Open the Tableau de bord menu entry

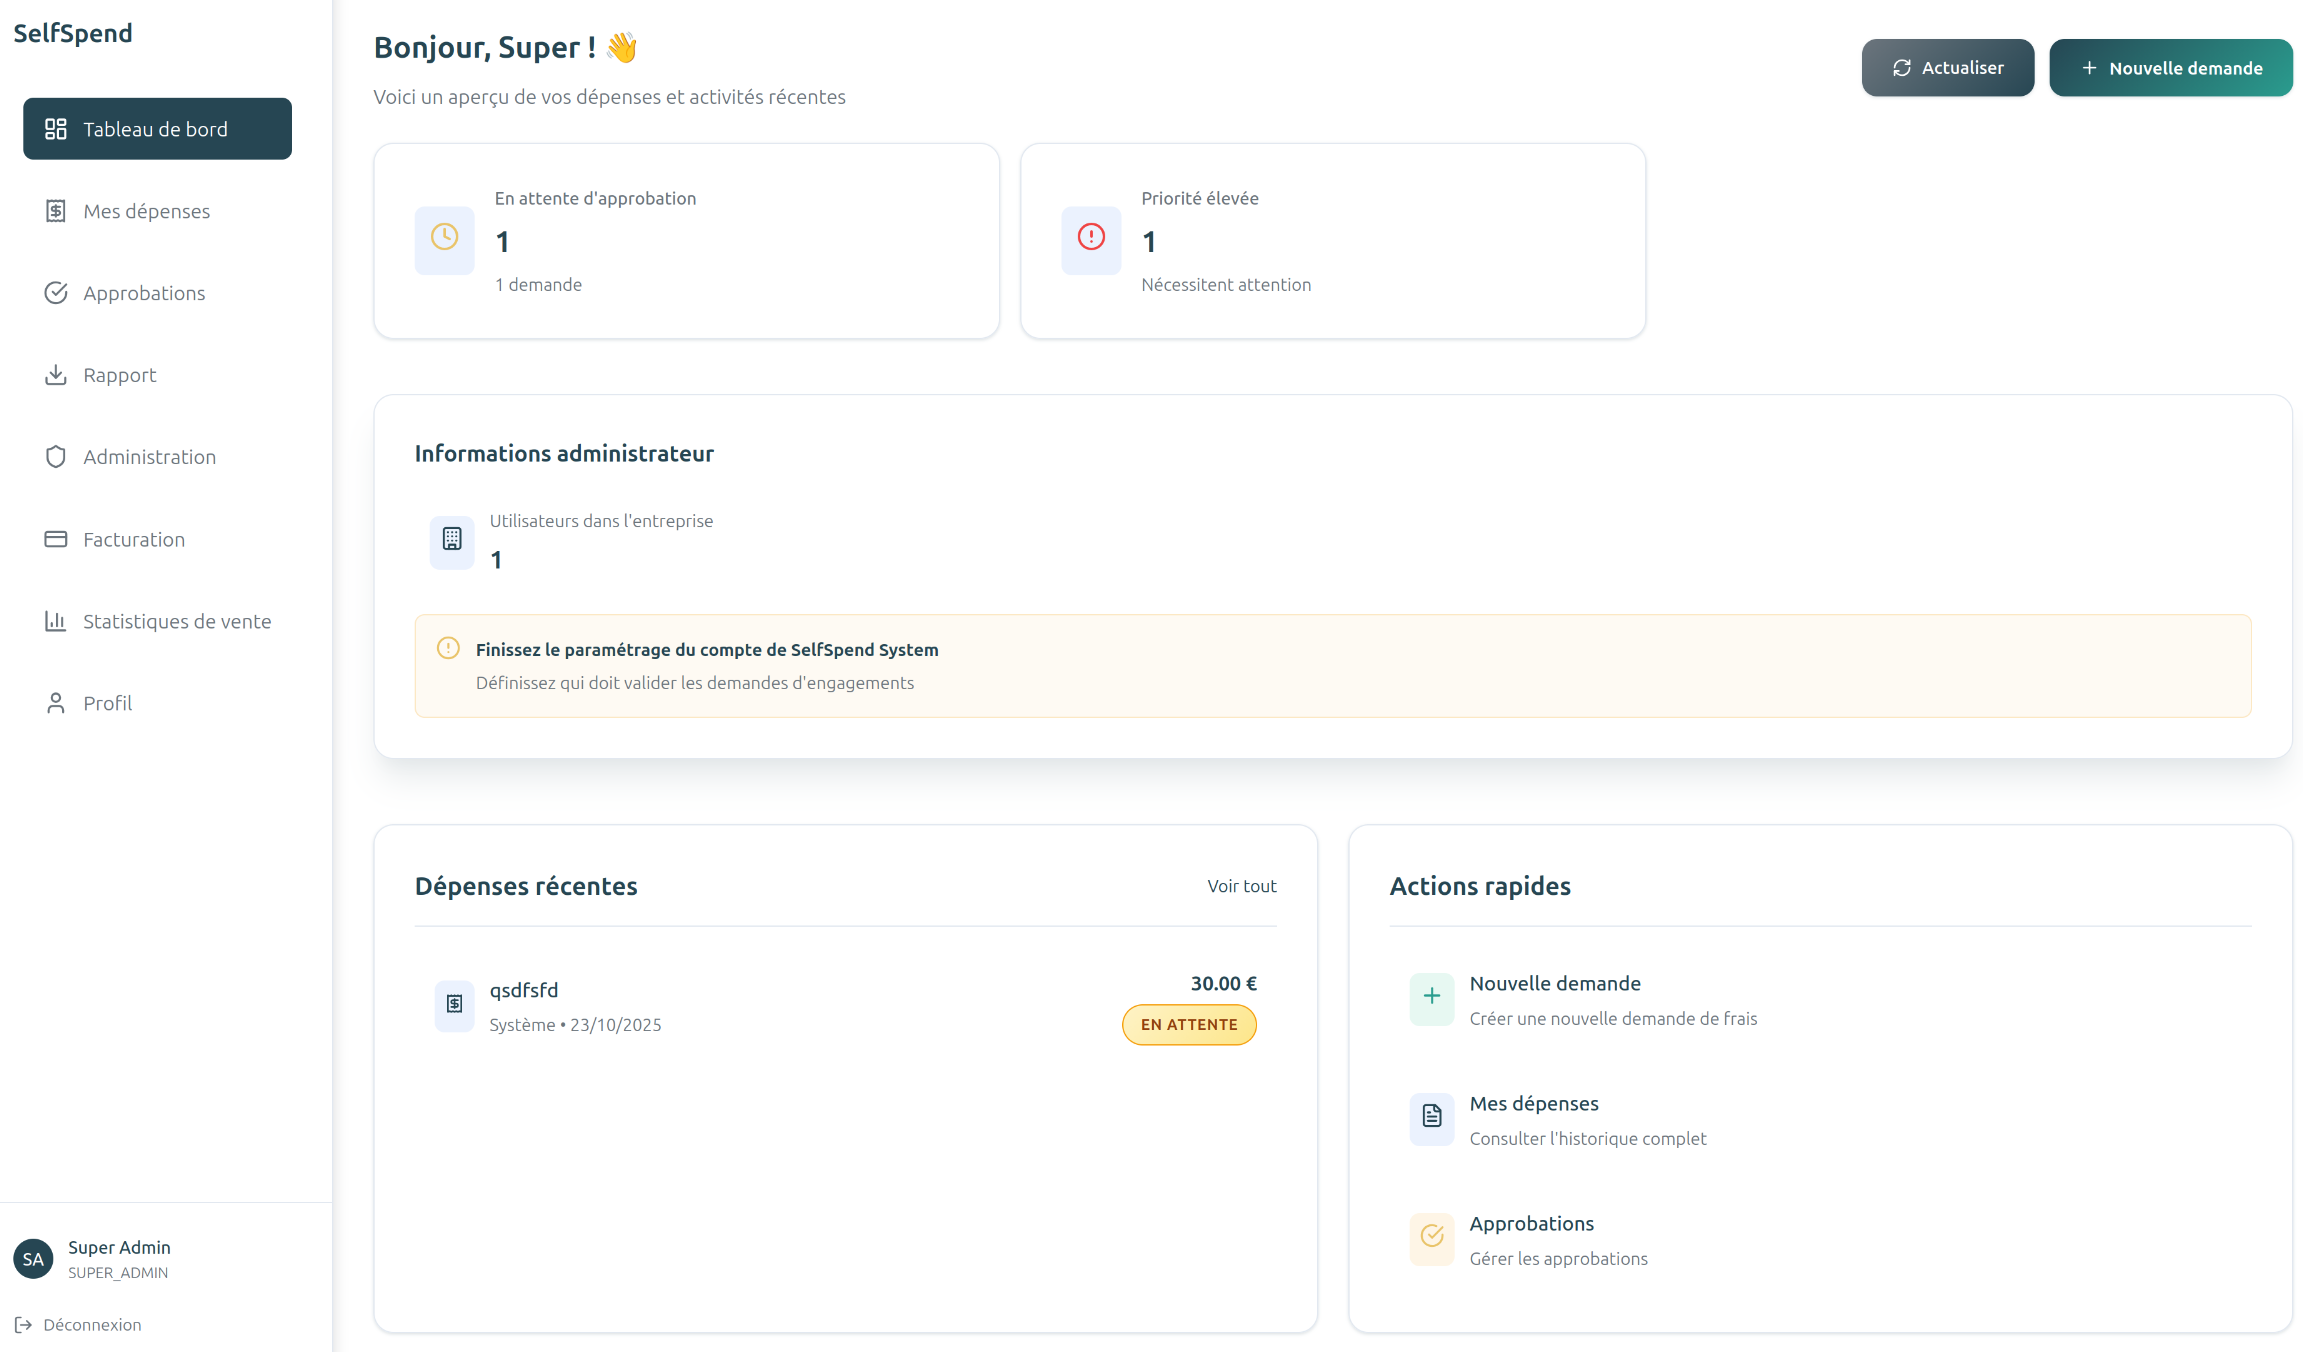156,128
